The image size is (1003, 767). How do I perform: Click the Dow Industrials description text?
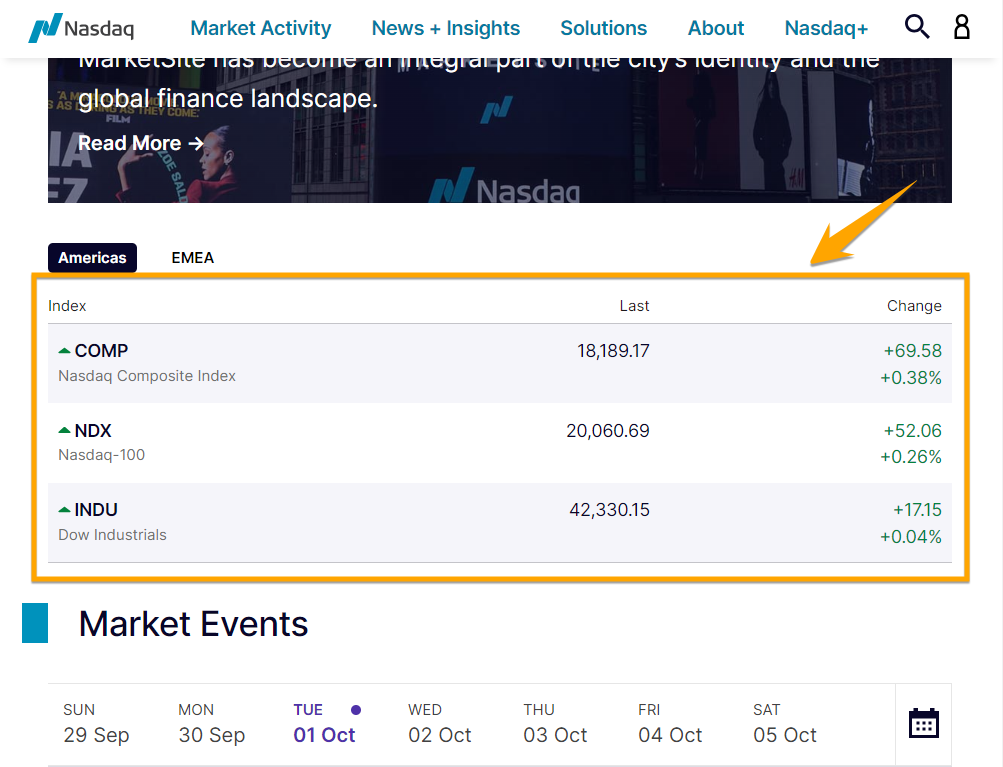point(113,535)
